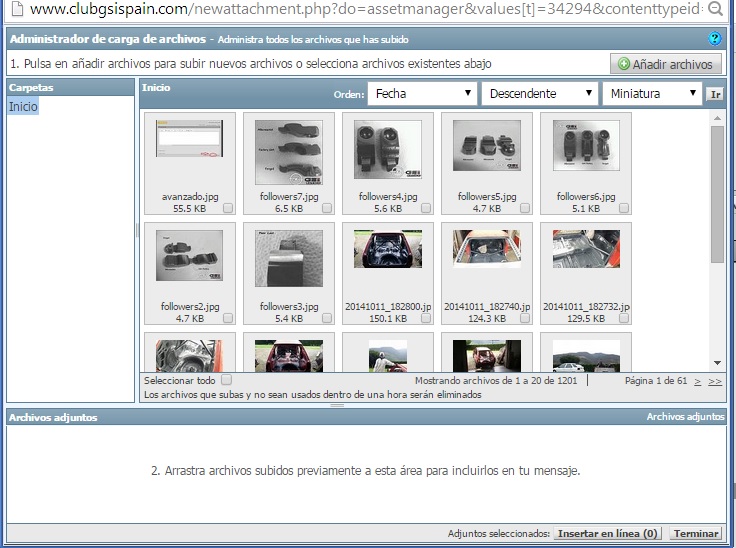Click the Terminar button
This screenshot has height=548, width=736.
[696, 534]
